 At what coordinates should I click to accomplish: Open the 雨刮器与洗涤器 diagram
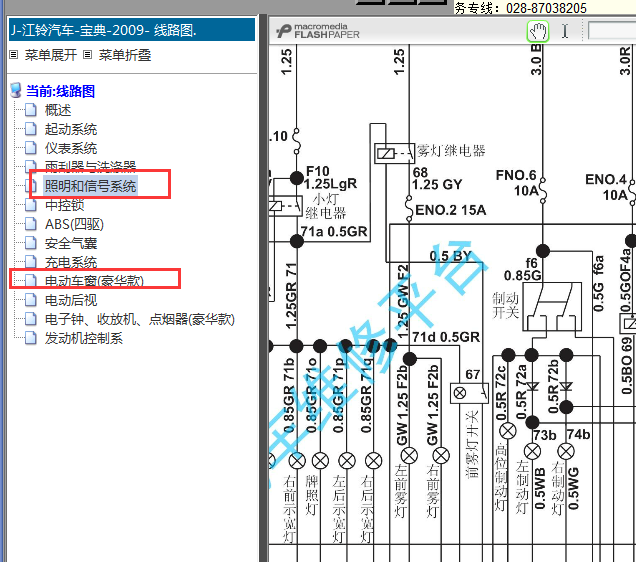point(90,166)
